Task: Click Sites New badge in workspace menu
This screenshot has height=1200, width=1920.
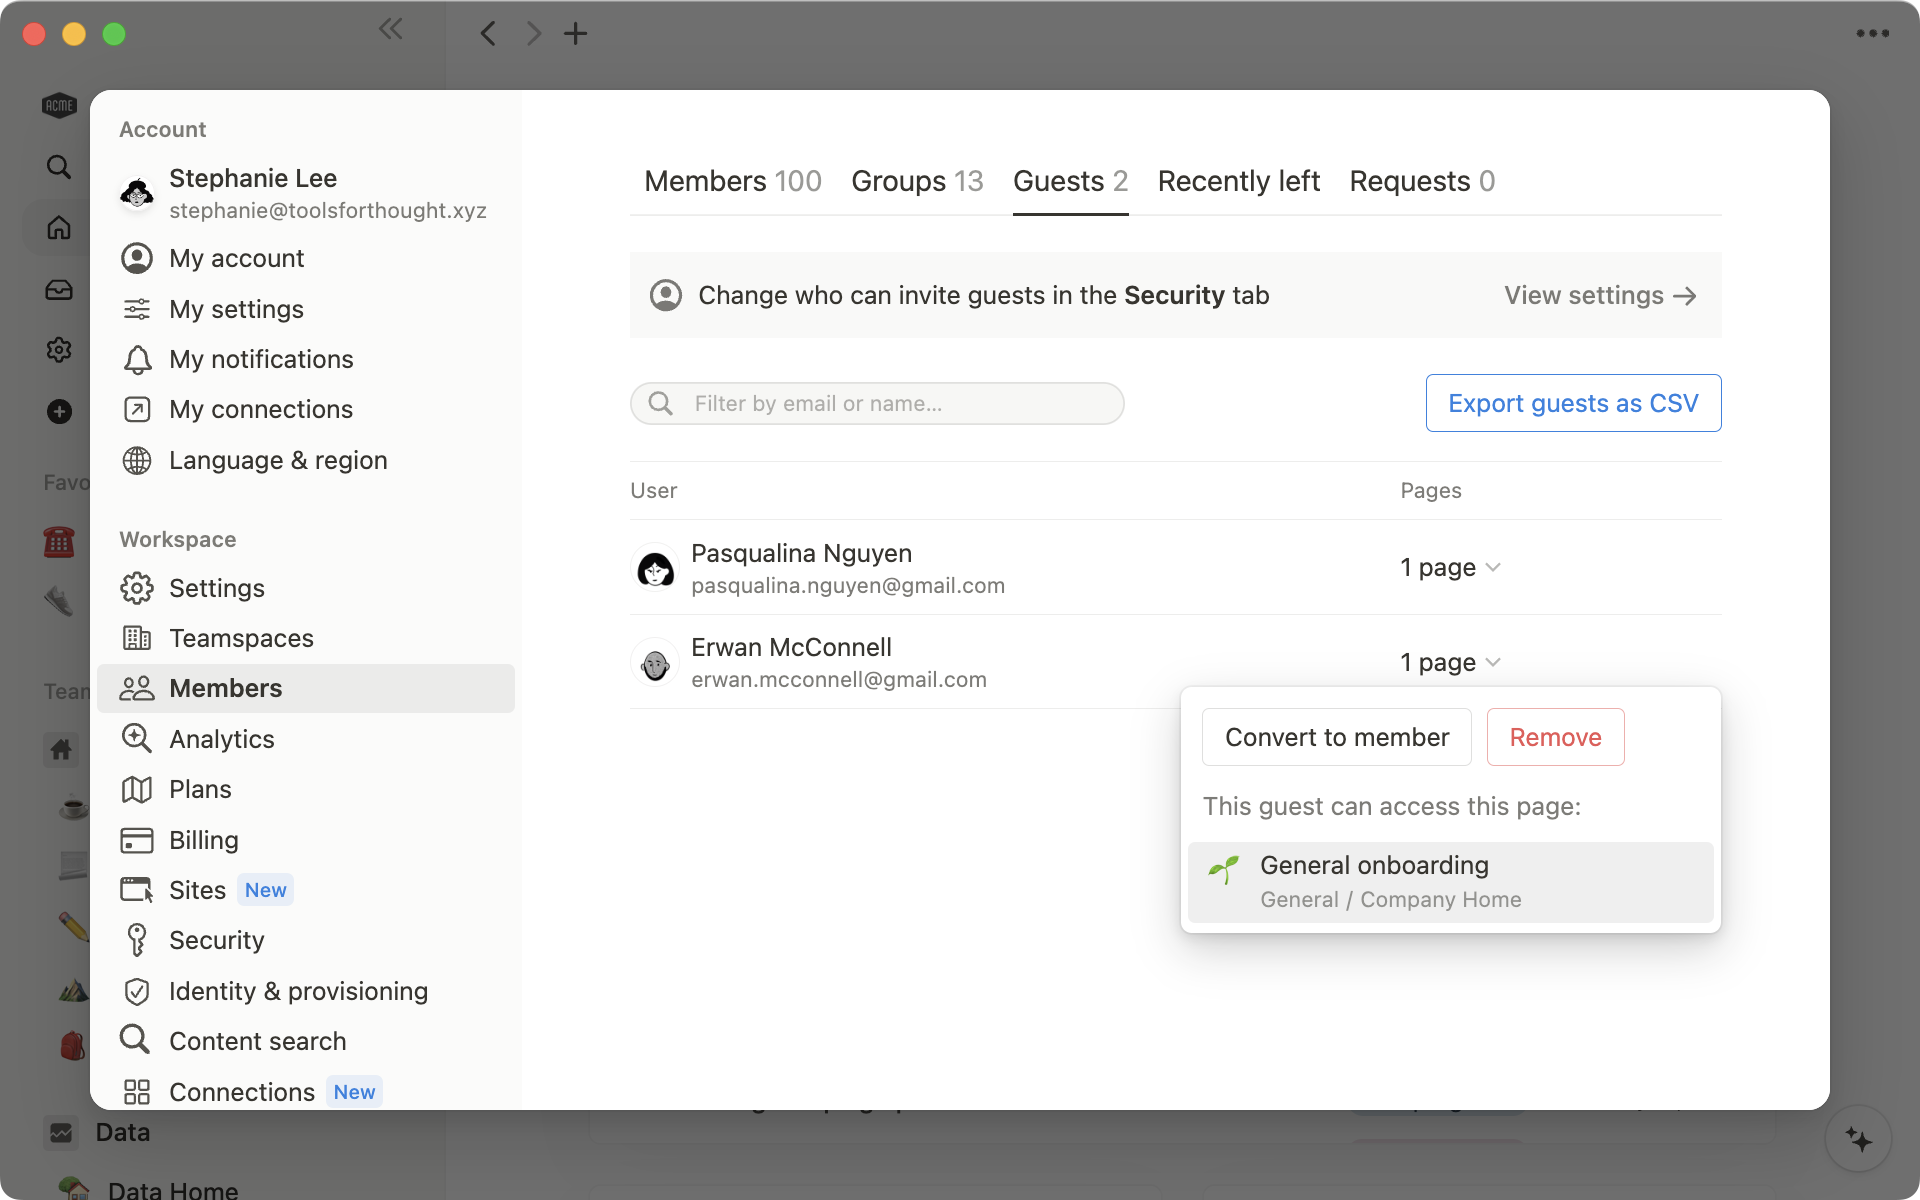Action: pos(265,890)
